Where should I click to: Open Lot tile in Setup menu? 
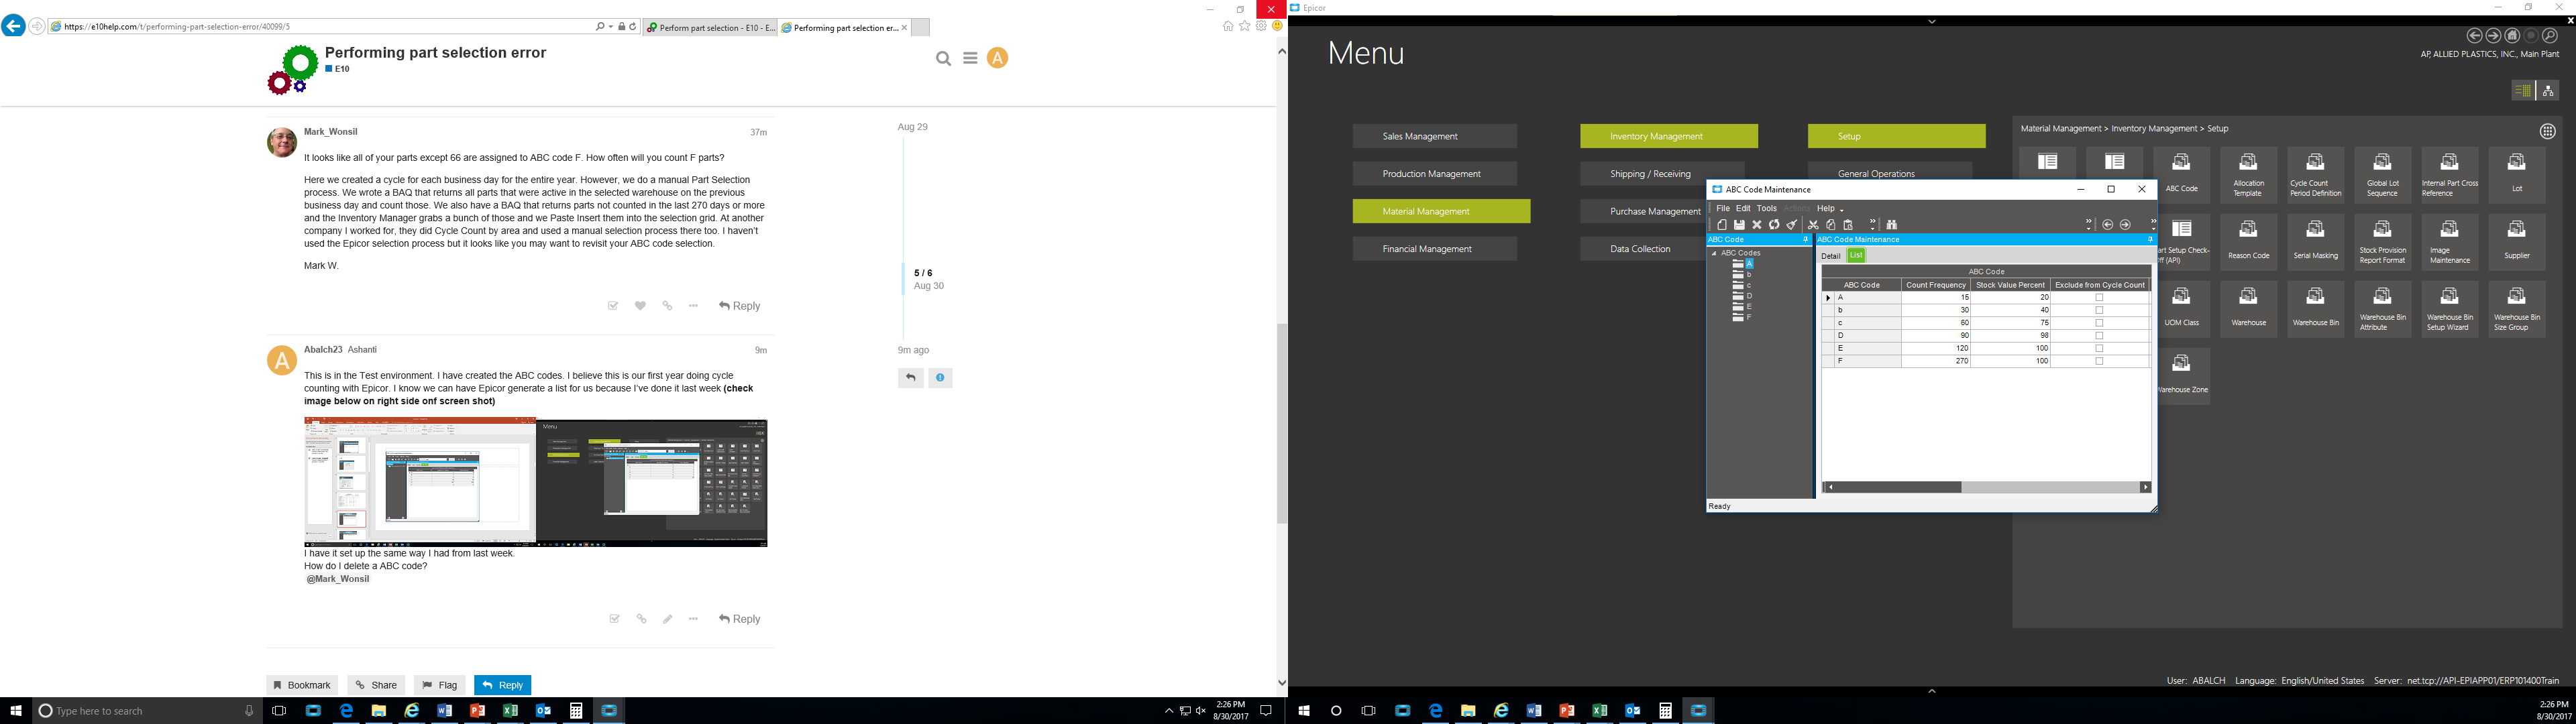click(x=2516, y=175)
